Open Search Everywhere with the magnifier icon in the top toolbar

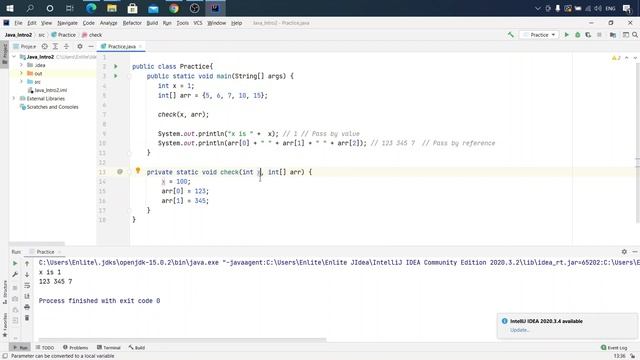[x=635, y=35]
